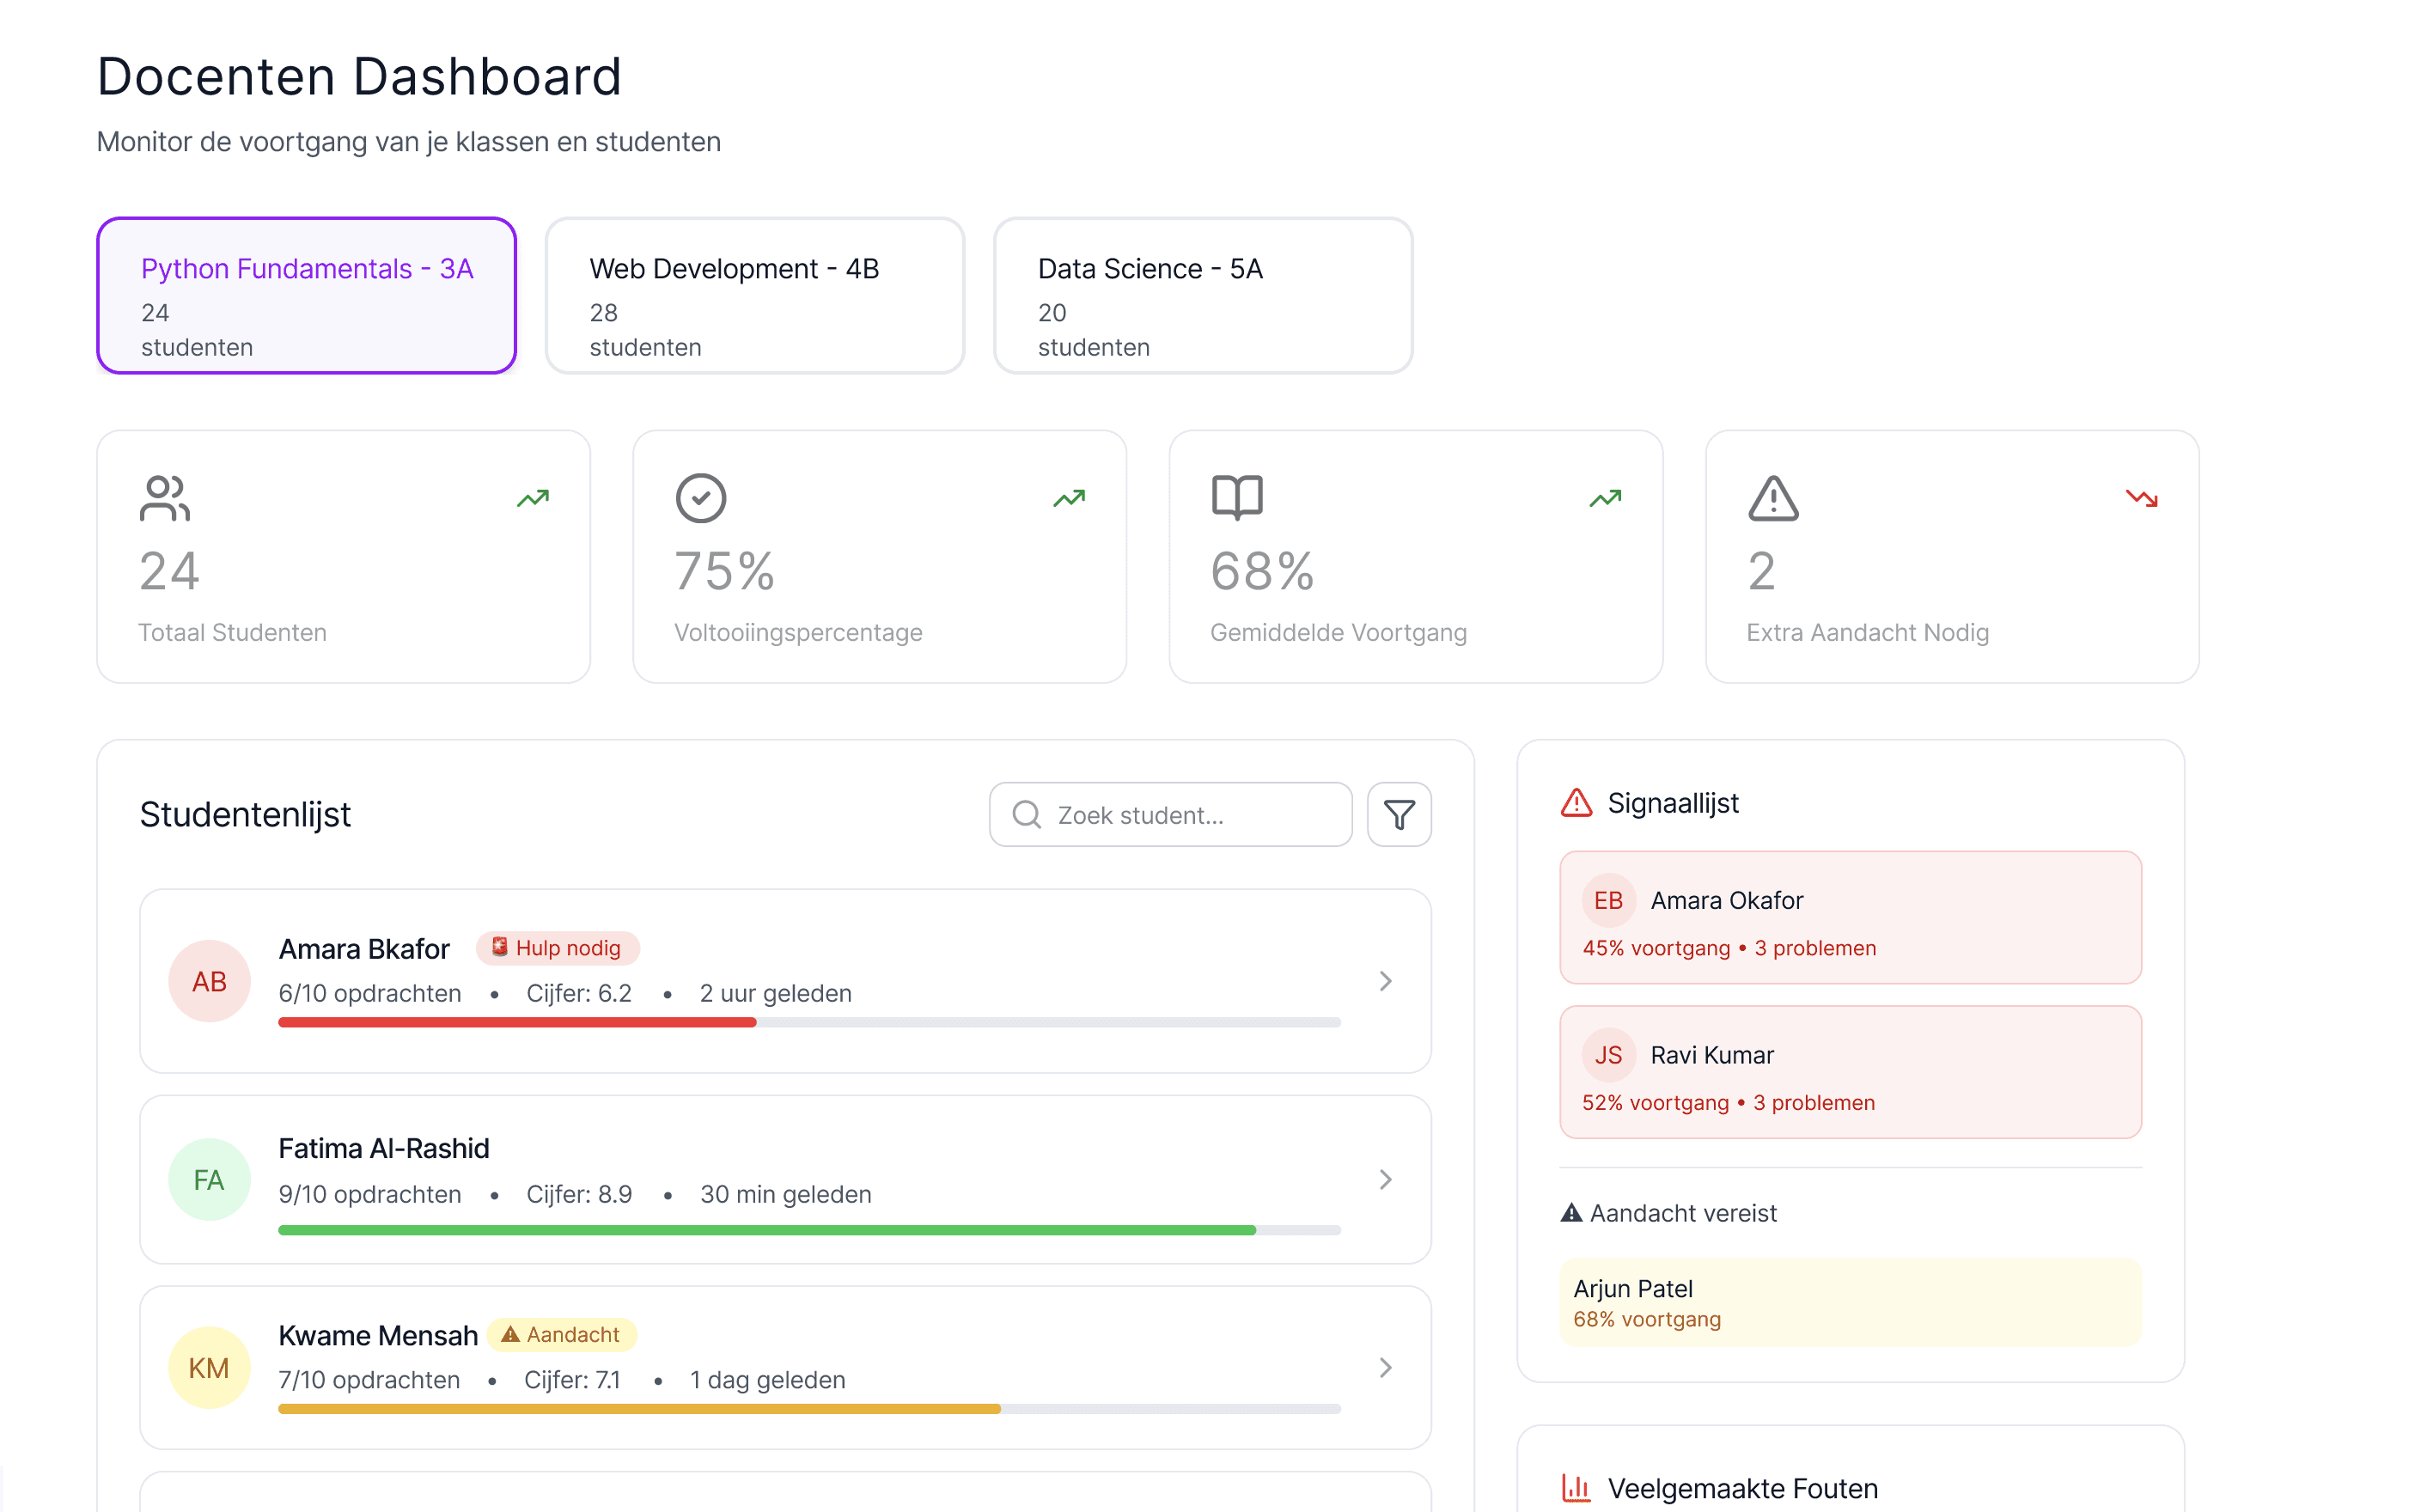Toggle the Hulp nodig badge on Amara Bkafor
Screen dimensions: 2421x1512
tap(558, 947)
